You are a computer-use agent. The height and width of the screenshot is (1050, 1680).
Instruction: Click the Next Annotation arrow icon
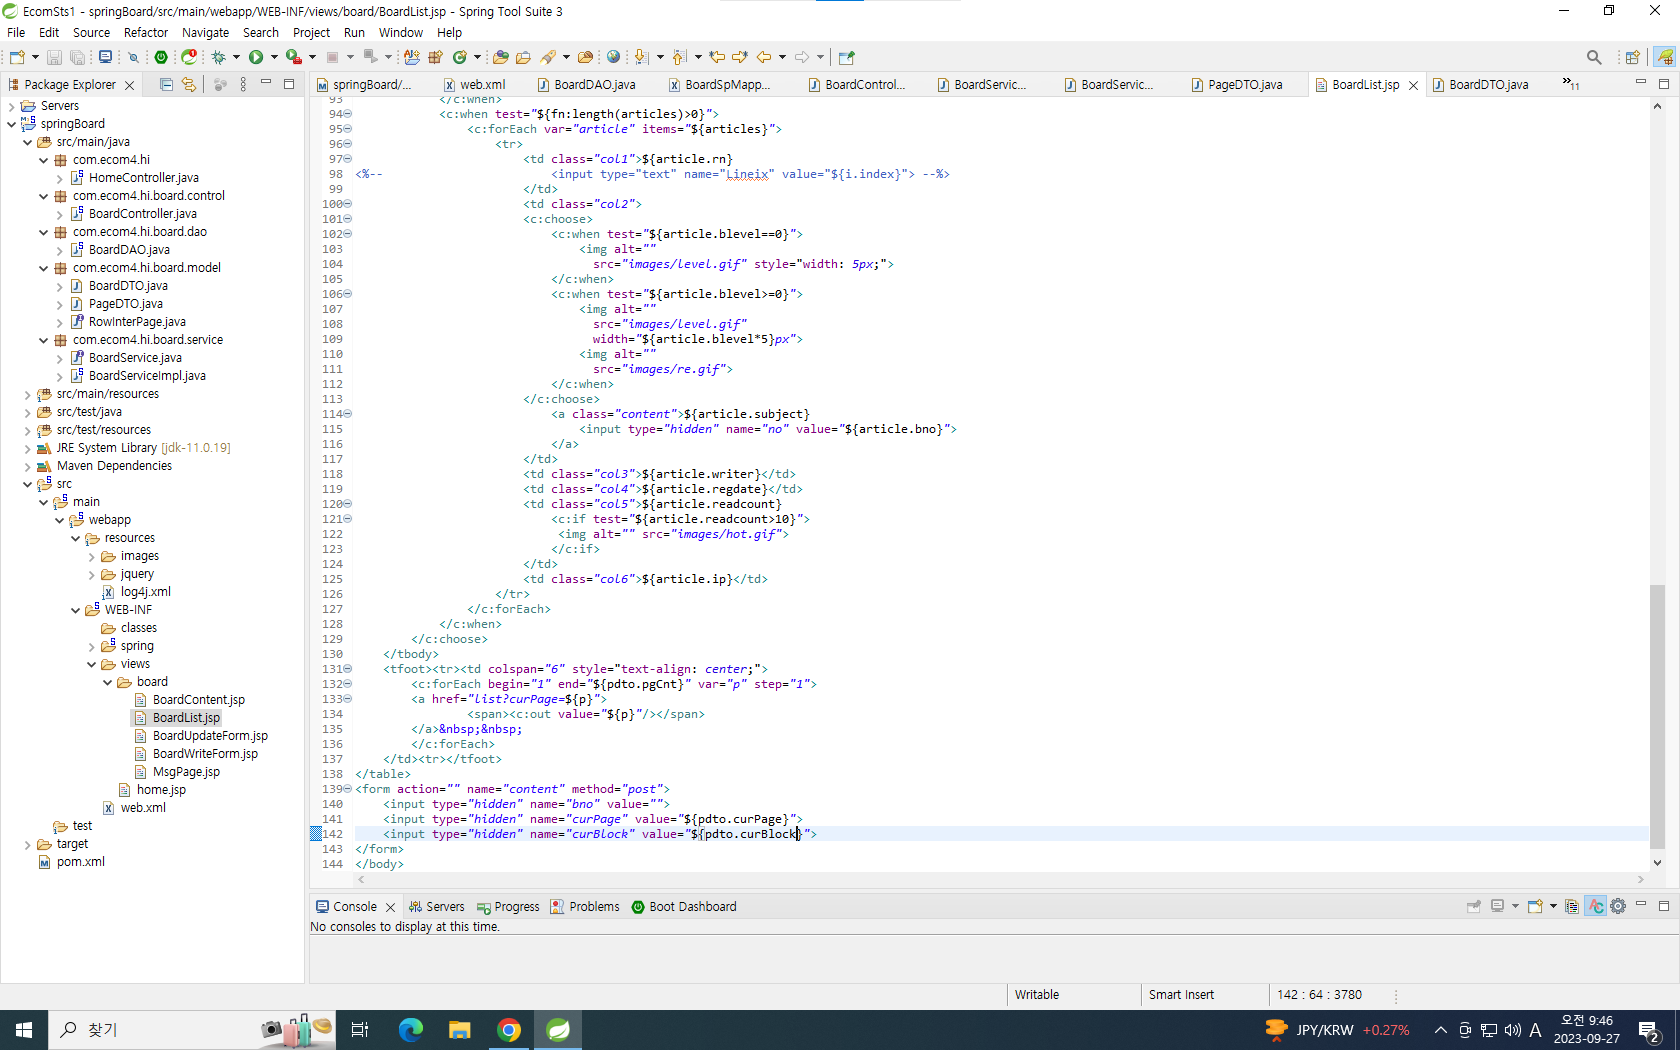click(641, 57)
